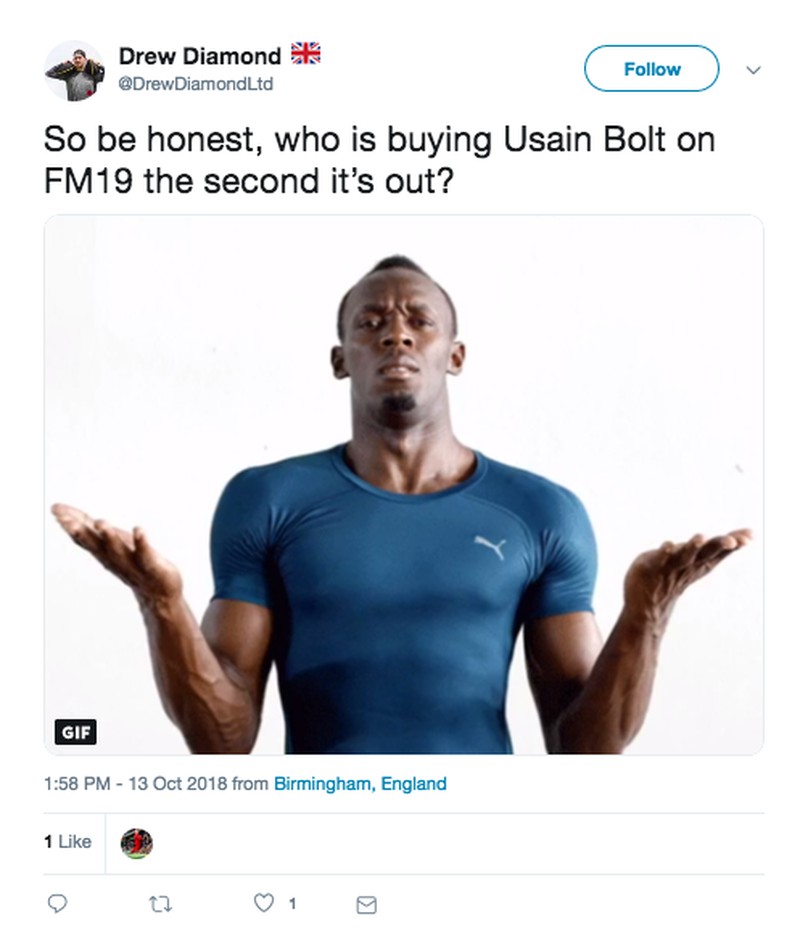The image size is (800, 946).
Task: Open the 1:58 PM - 13 Oct 2018 timestamp
Action: point(135,784)
